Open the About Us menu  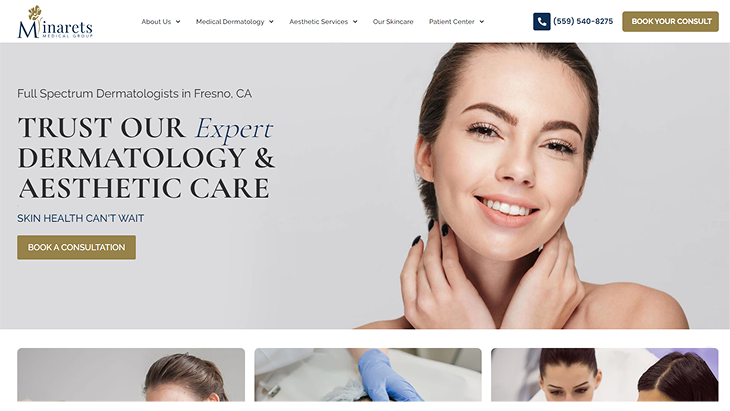coord(156,21)
